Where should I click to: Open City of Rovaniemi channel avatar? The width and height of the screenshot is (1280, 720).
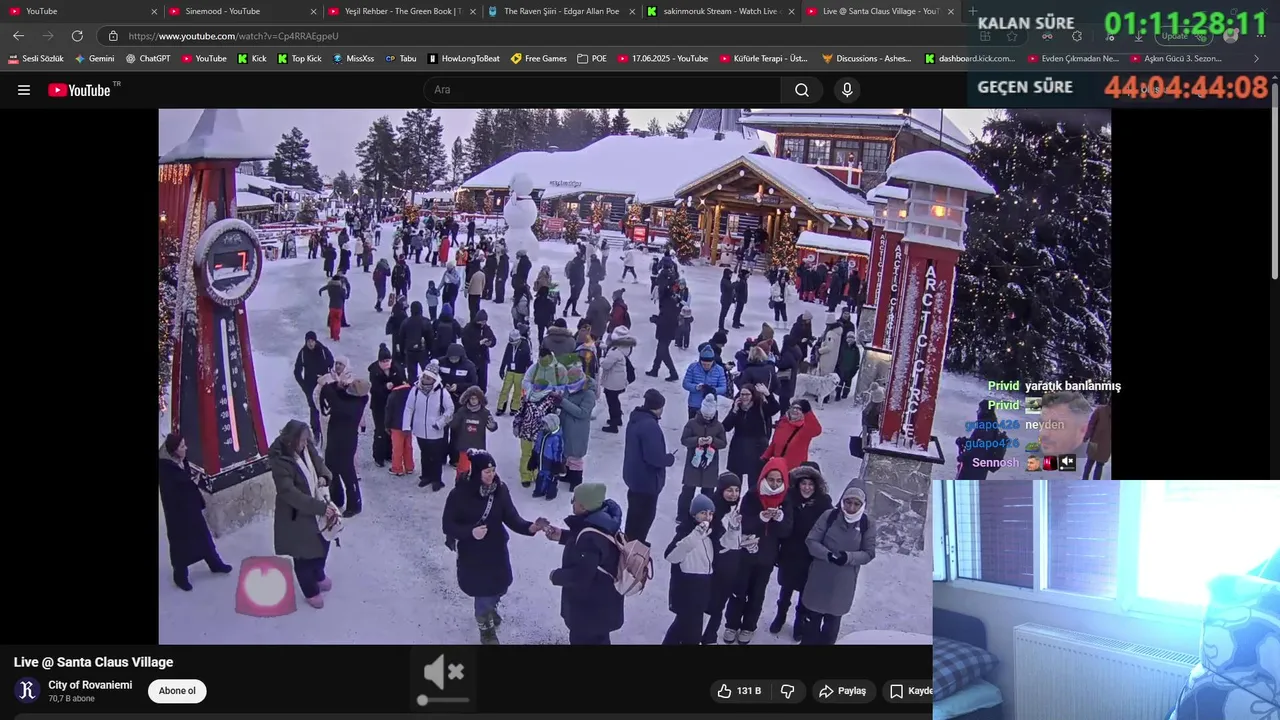(27, 690)
